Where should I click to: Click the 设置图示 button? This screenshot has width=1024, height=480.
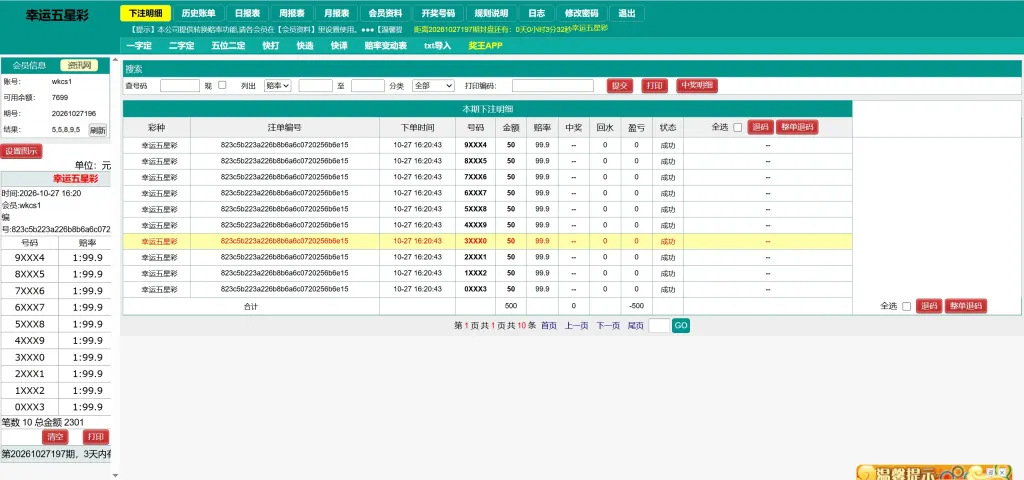21,152
